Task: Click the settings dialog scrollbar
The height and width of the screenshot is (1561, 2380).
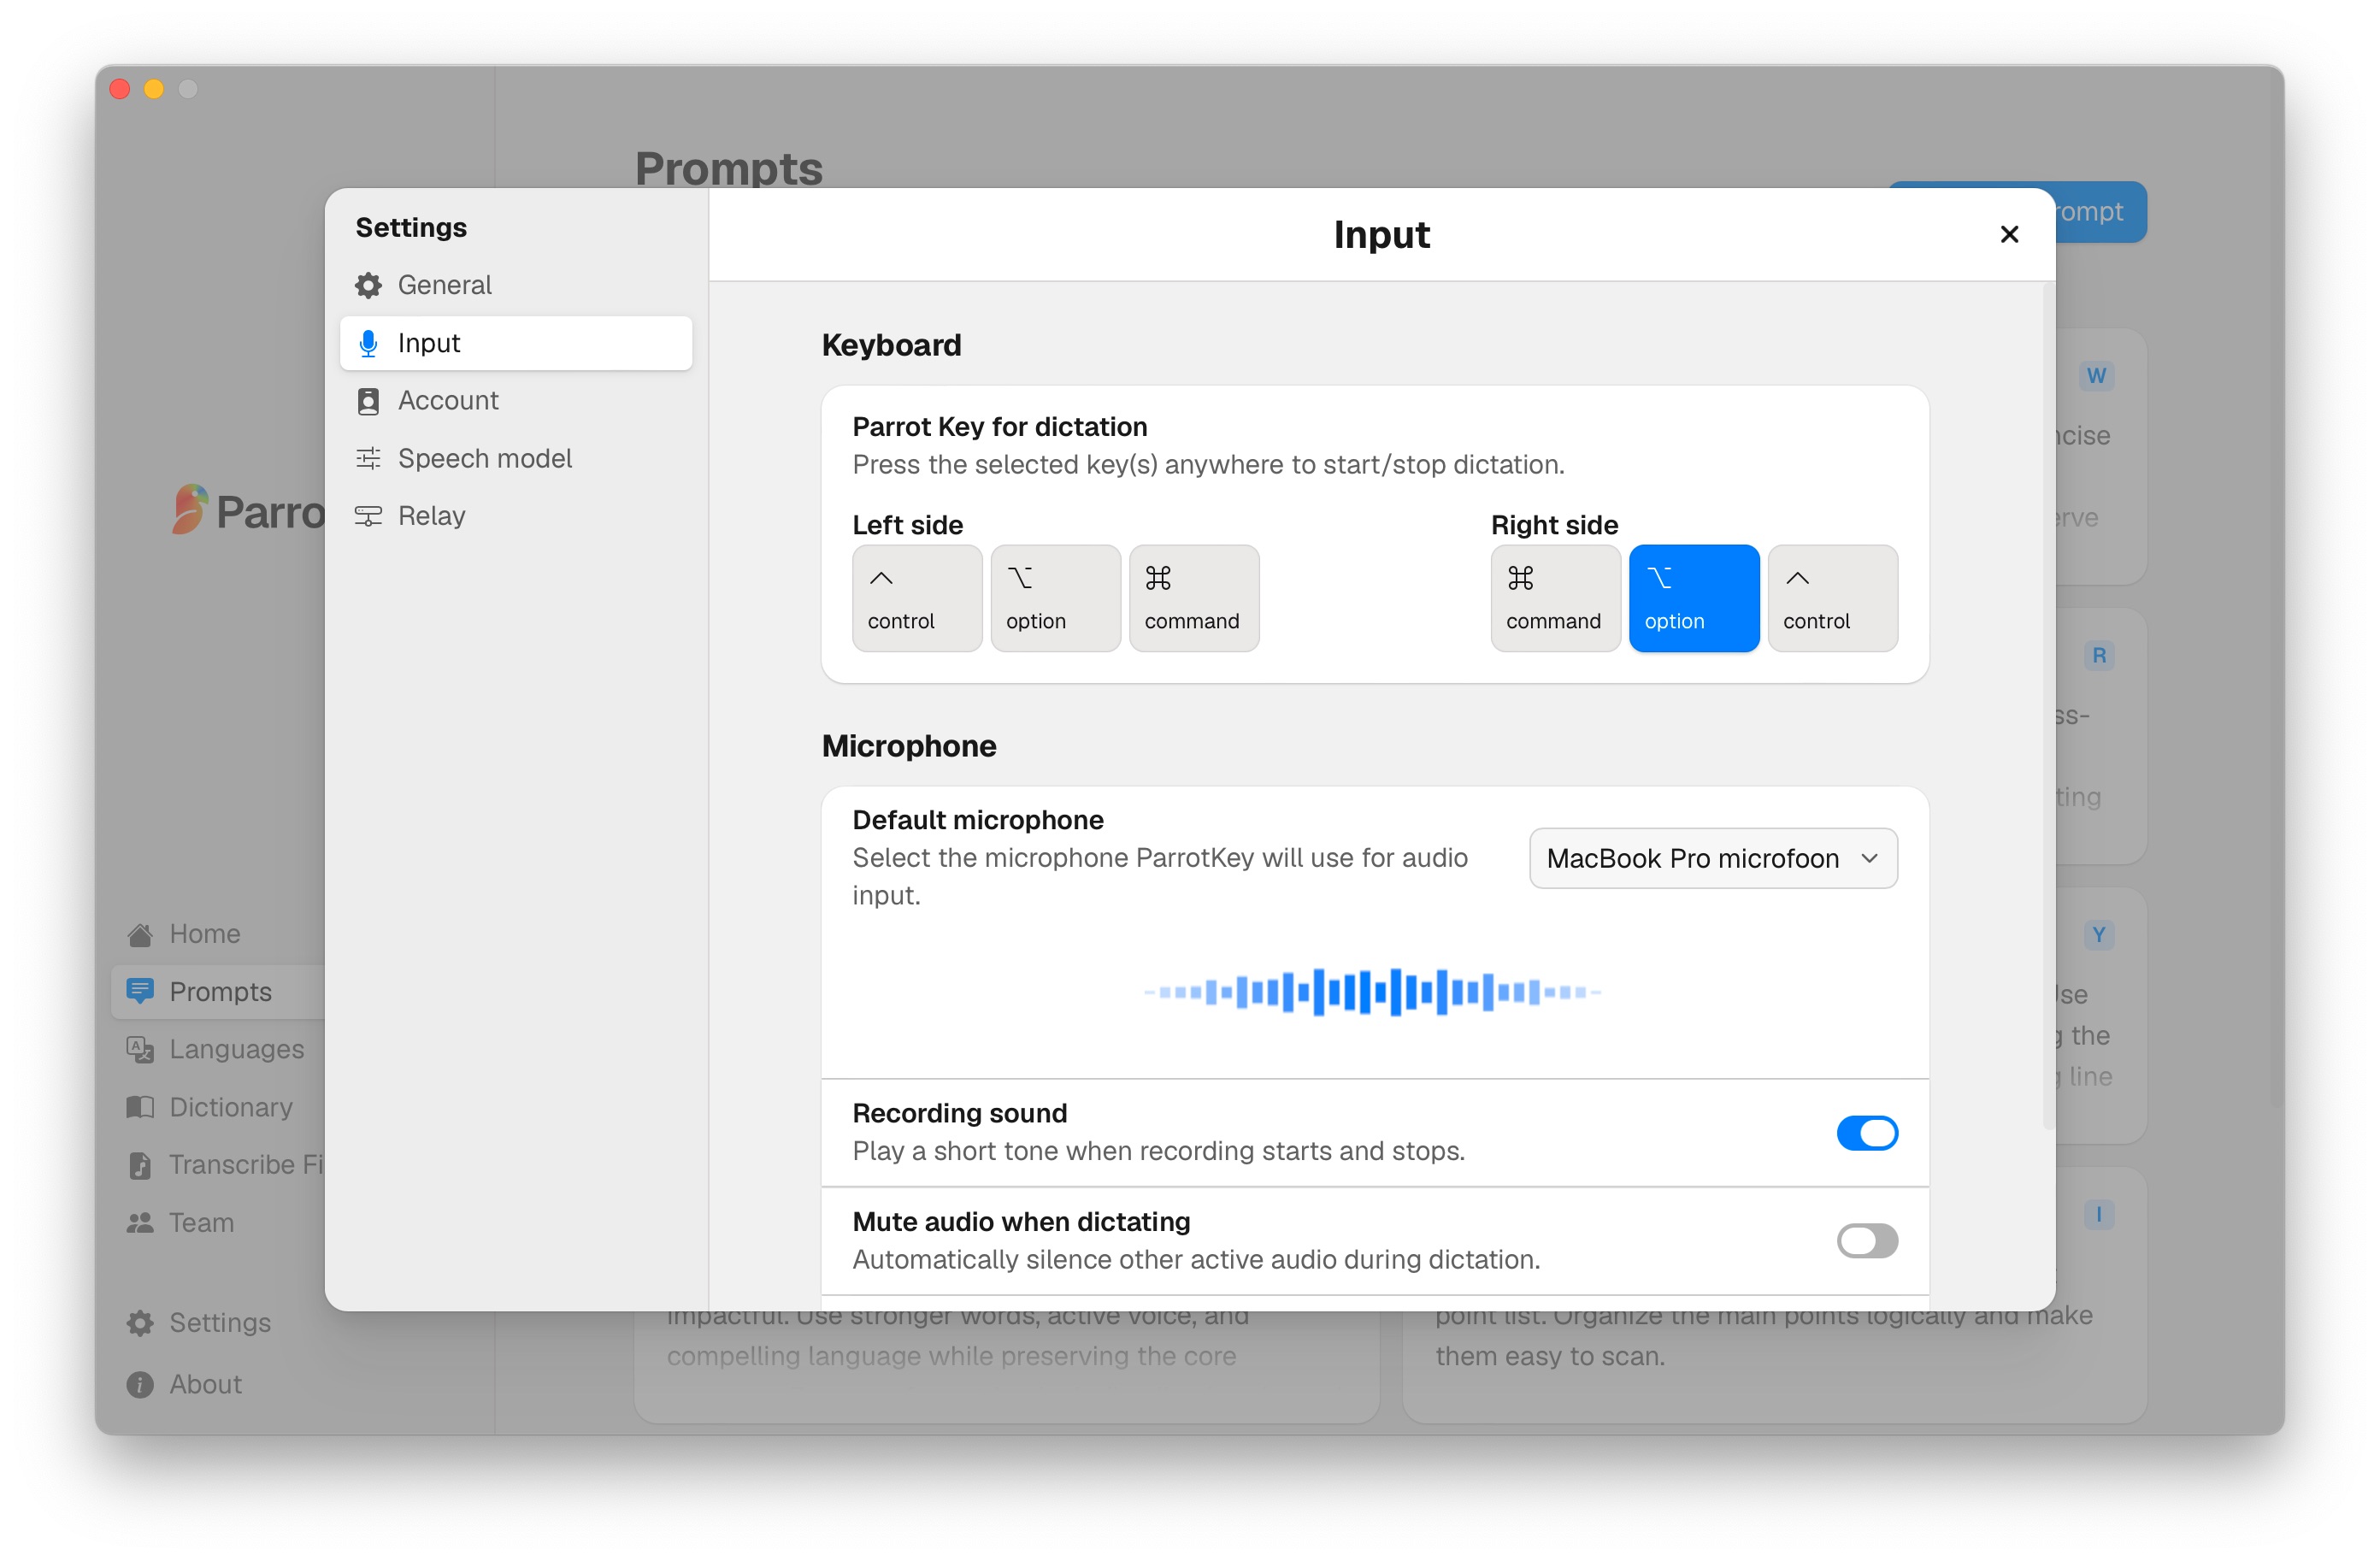Action: coord(2048,706)
